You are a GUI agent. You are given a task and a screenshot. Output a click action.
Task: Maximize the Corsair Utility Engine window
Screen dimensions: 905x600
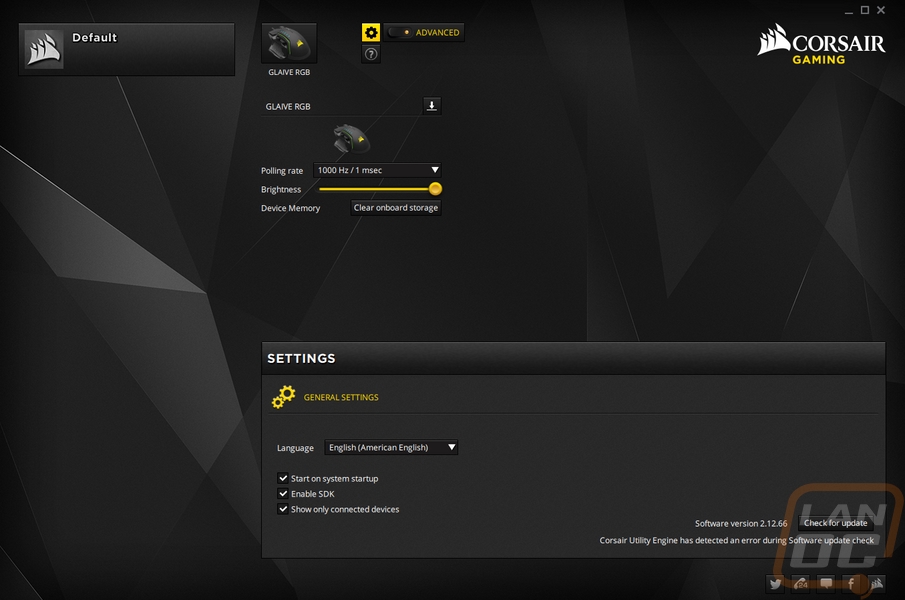865,10
